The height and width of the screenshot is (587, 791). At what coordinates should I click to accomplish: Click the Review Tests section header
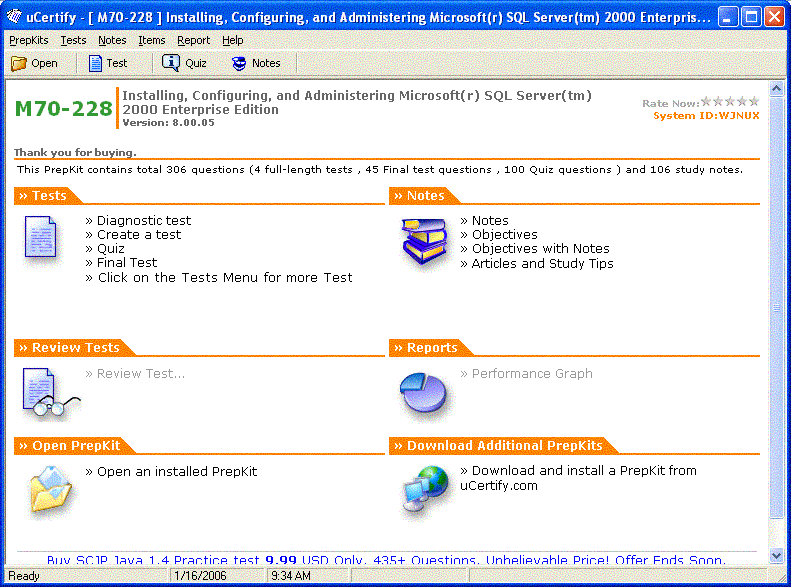pyautogui.click(x=75, y=347)
